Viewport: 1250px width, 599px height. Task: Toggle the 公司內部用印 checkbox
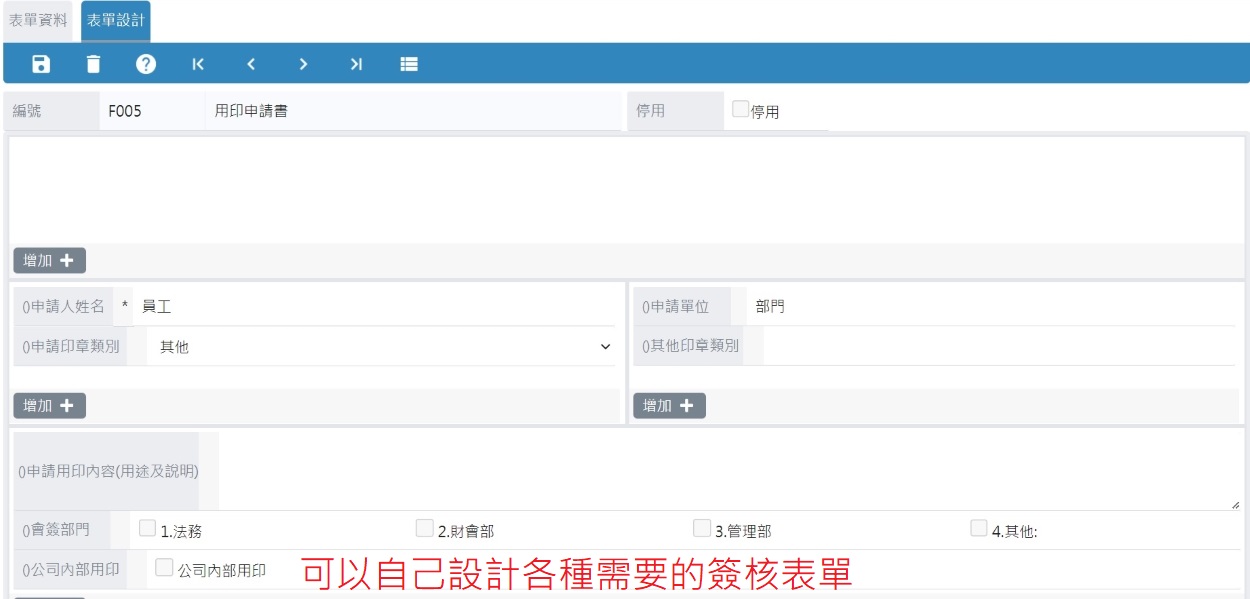(162, 565)
